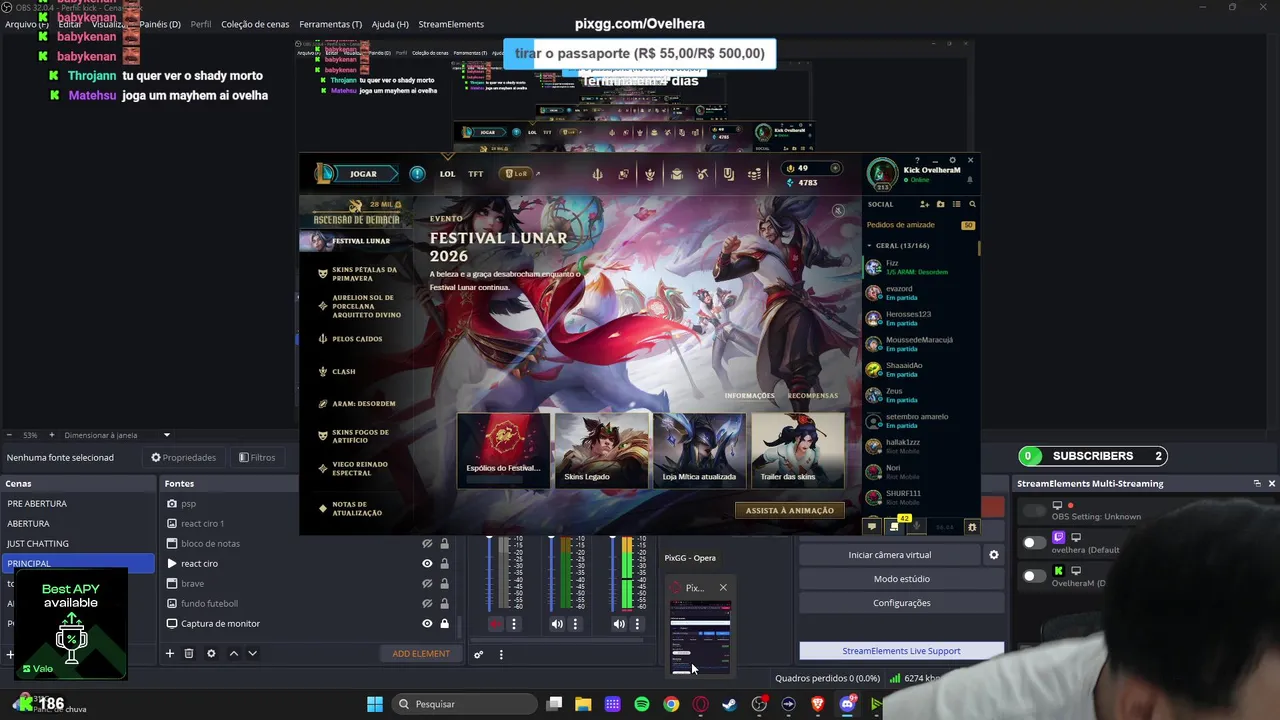The width and height of the screenshot is (1280, 720).
Task: Show the hidden fundo futeboll source
Action: (427, 603)
